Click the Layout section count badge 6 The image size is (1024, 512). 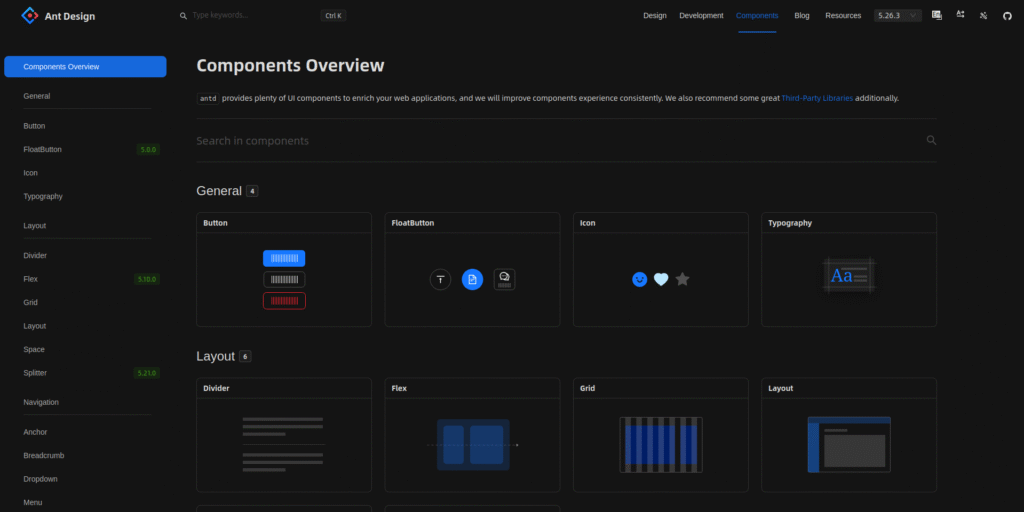[245, 357]
